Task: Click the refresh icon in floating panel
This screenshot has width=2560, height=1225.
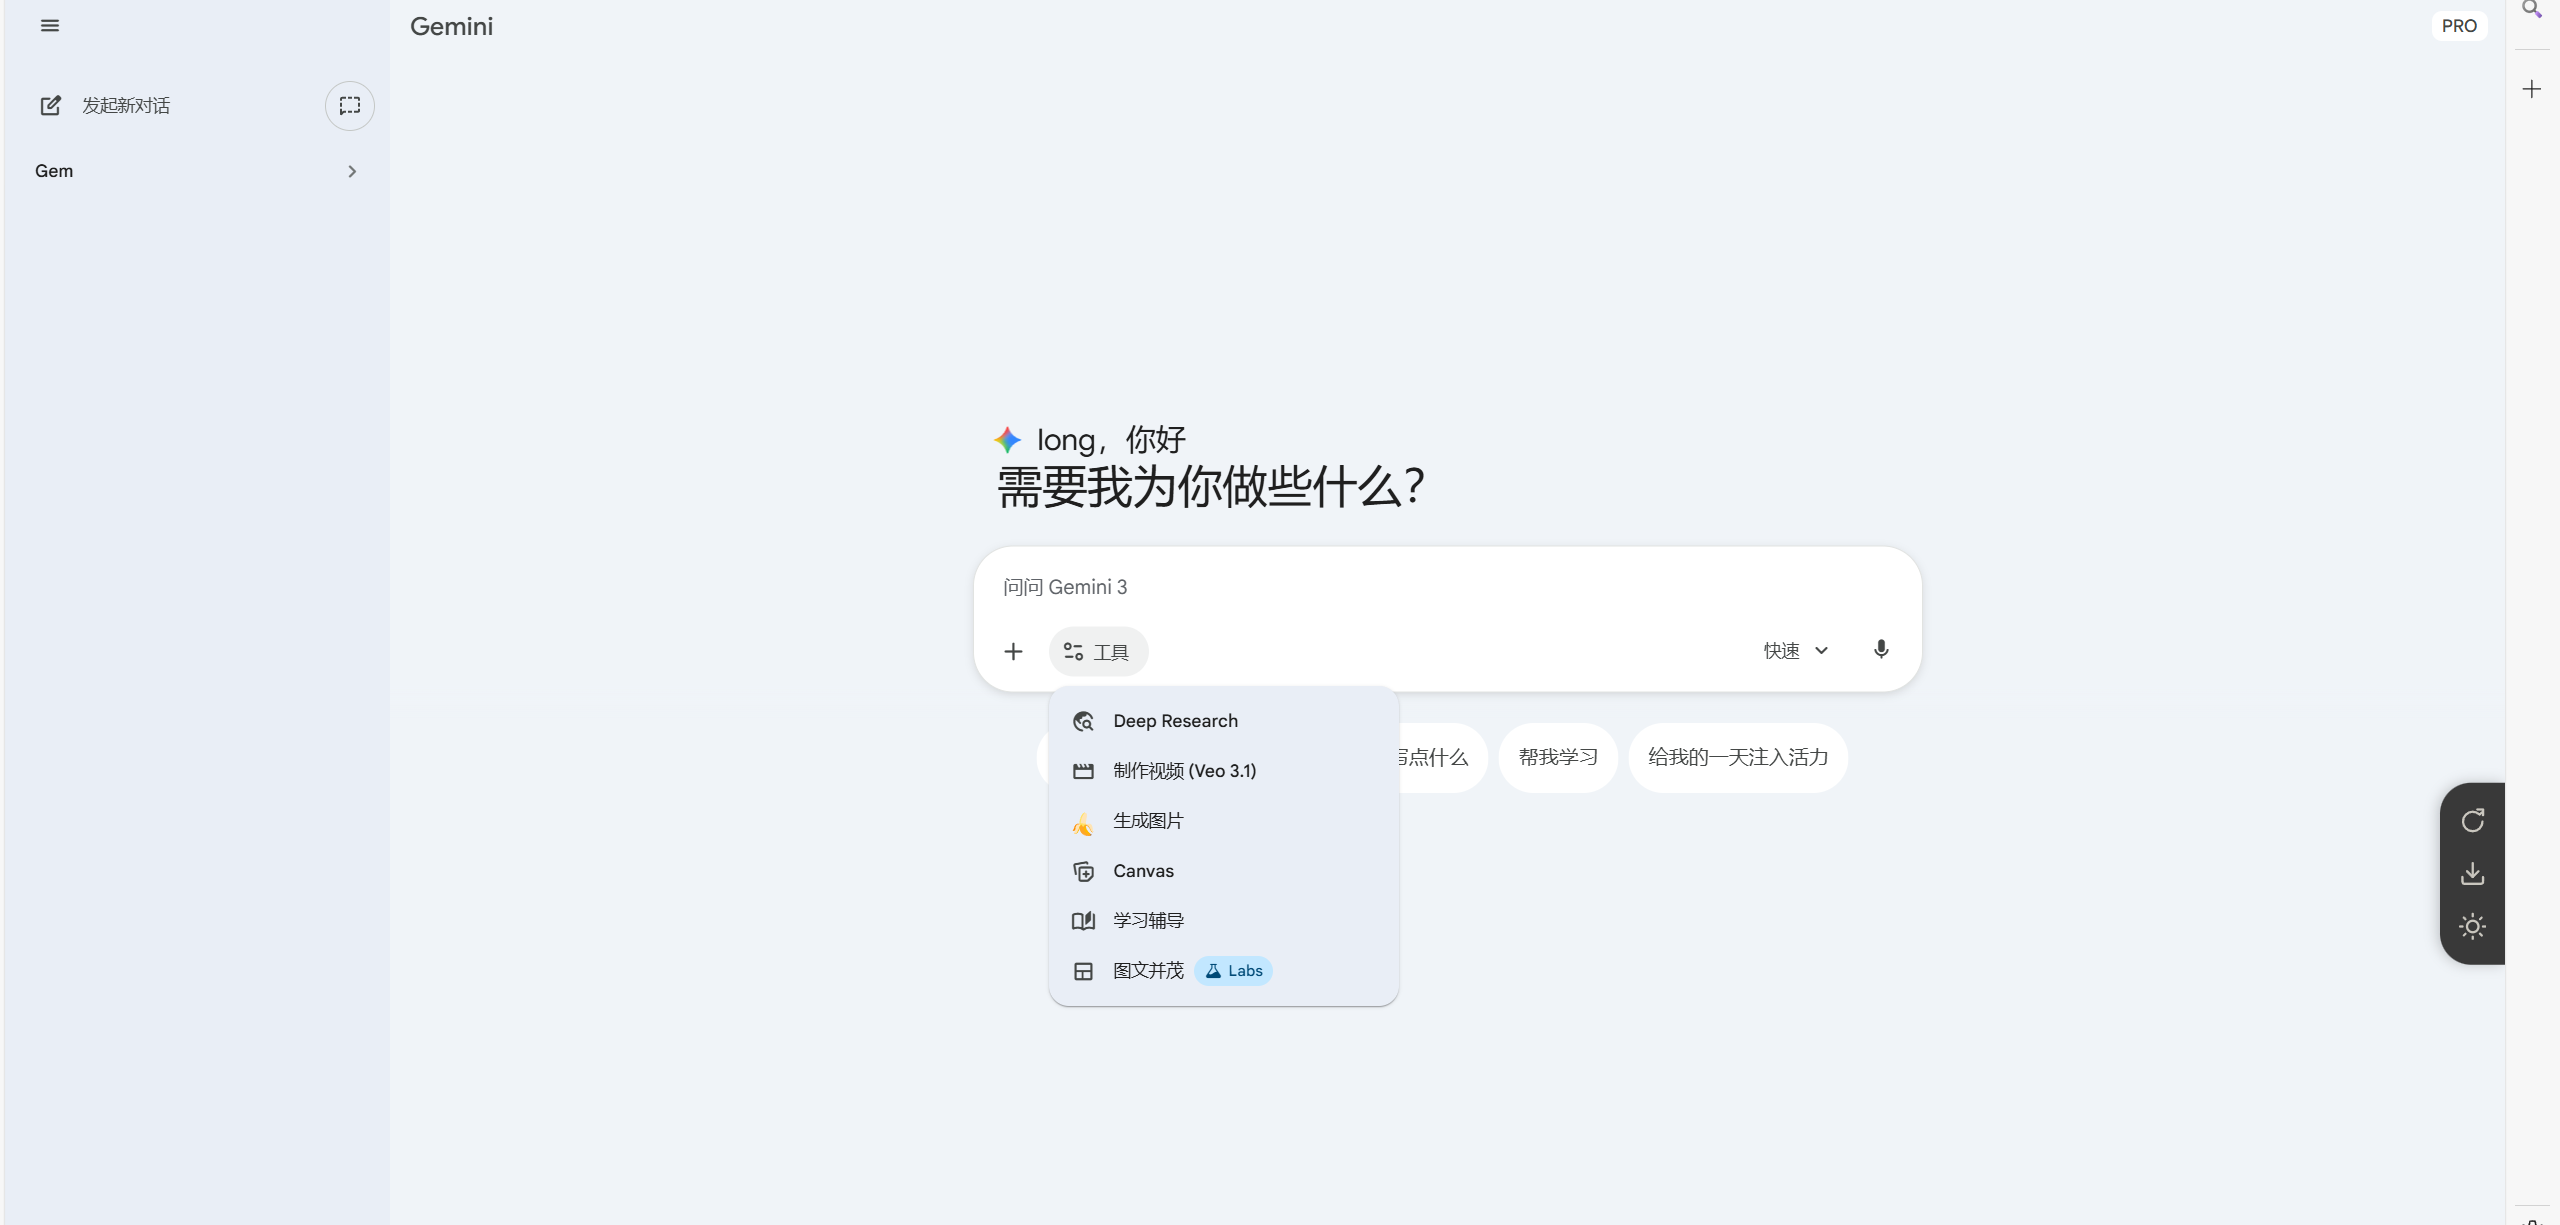Action: 2472,821
